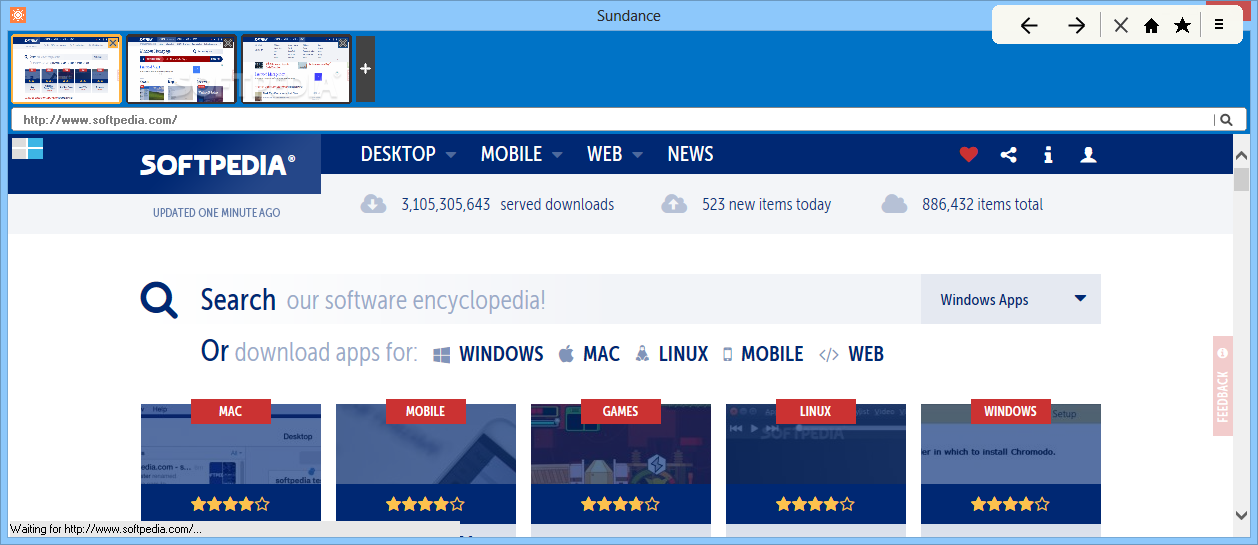The image size is (1258, 545).
Task: Choose MOBILE download apps link
Action: [762, 354]
